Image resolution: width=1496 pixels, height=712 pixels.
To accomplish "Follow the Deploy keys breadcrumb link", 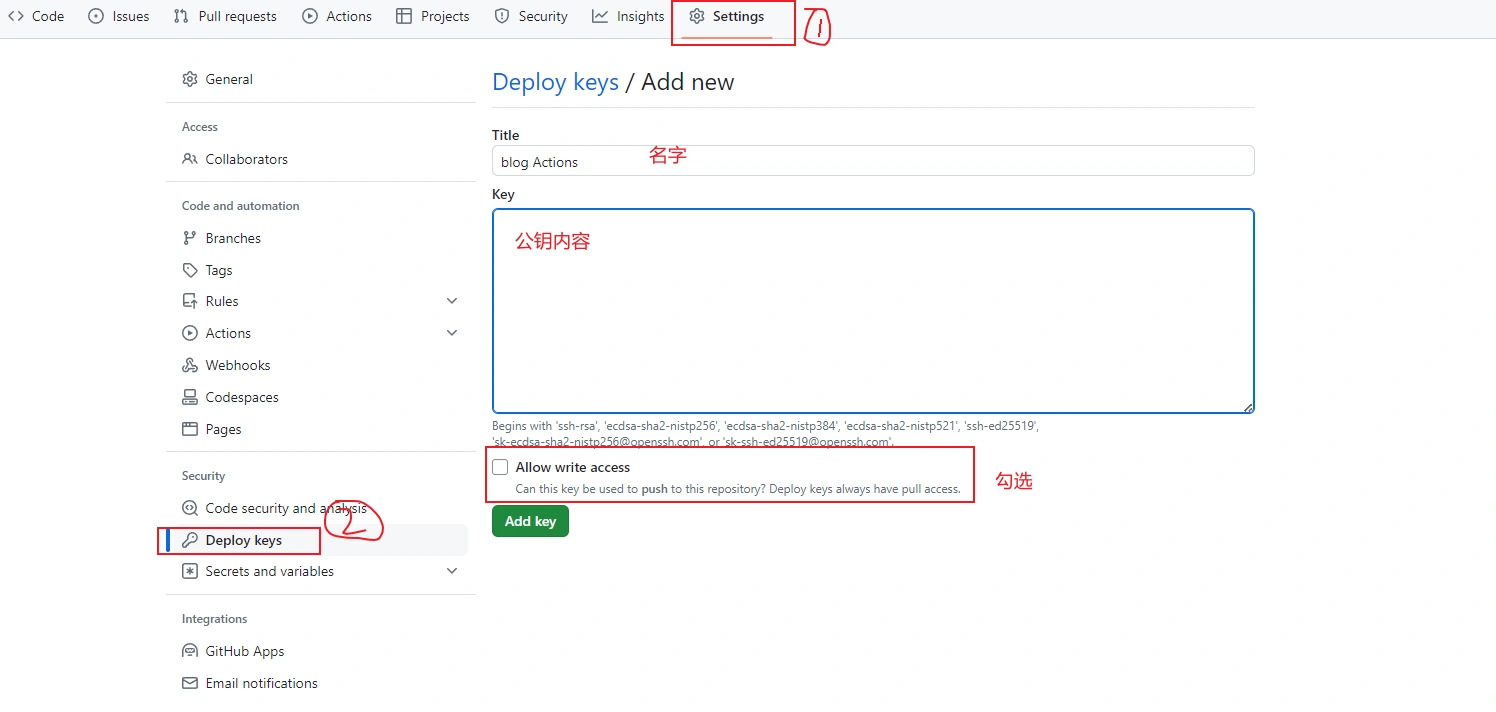I will 555,82.
